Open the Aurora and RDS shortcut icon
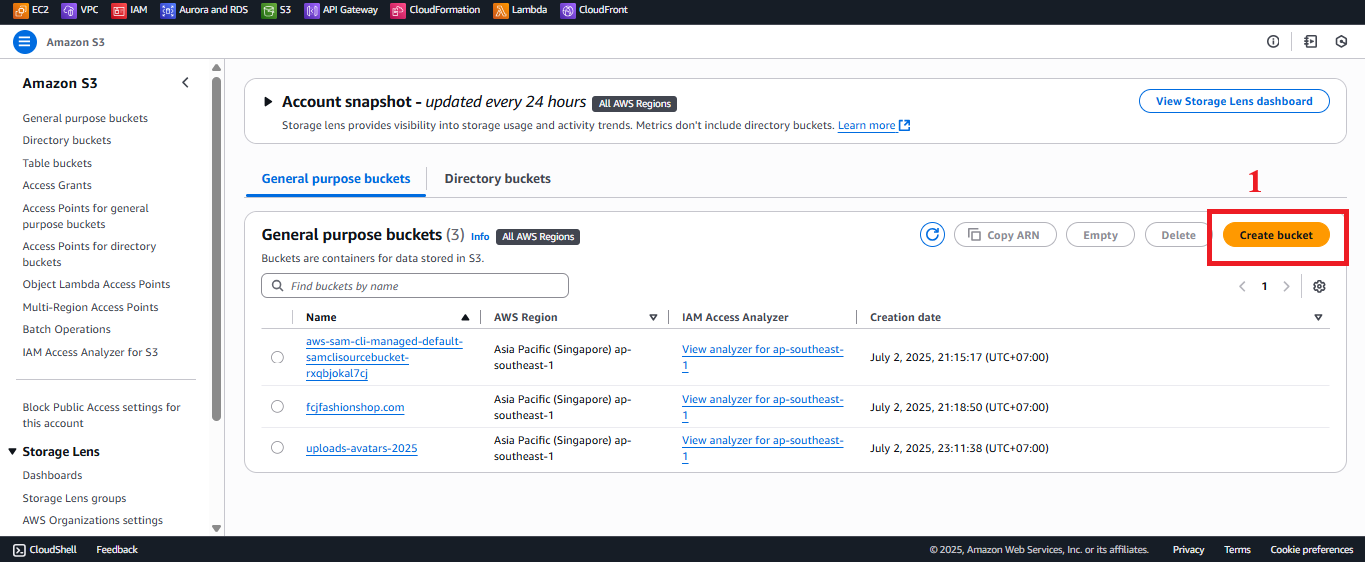Viewport: 1365px width, 562px height. pos(167,10)
